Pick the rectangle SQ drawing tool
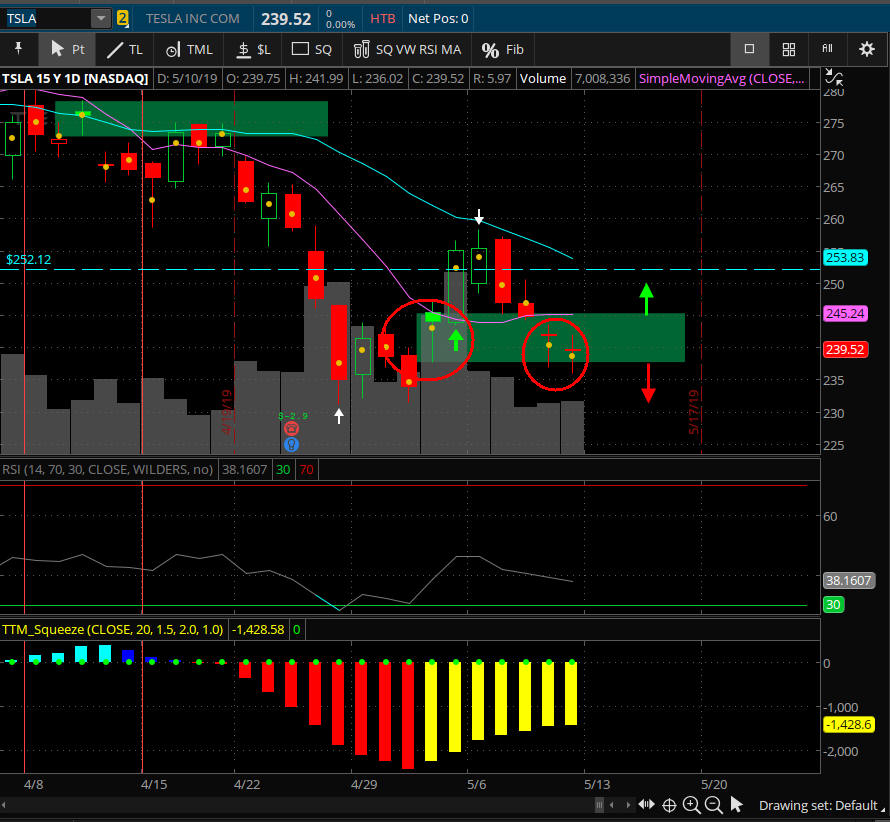The height and width of the screenshot is (822, 890). tap(311, 50)
